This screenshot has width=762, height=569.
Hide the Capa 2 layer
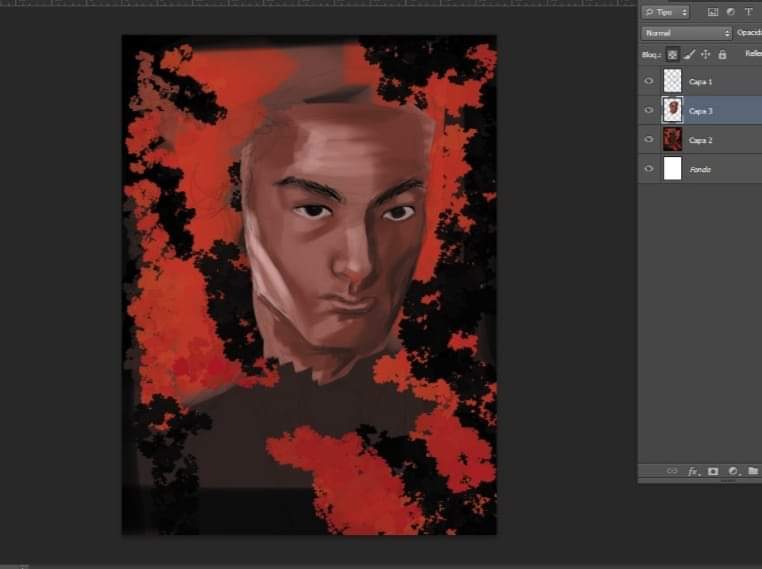click(649, 139)
